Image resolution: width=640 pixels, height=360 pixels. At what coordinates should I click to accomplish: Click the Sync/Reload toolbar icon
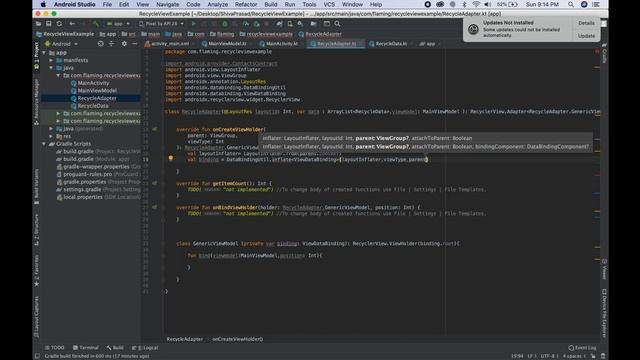point(59,24)
